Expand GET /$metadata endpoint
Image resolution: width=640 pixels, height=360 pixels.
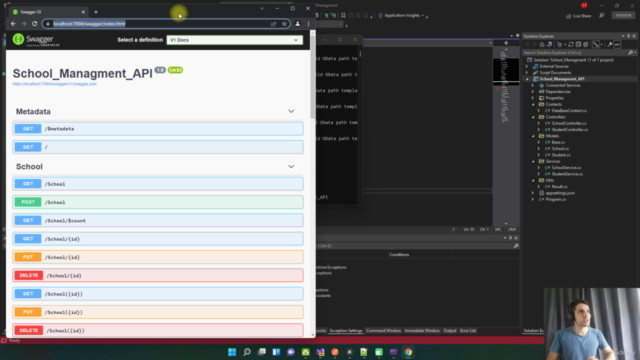coord(158,129)
